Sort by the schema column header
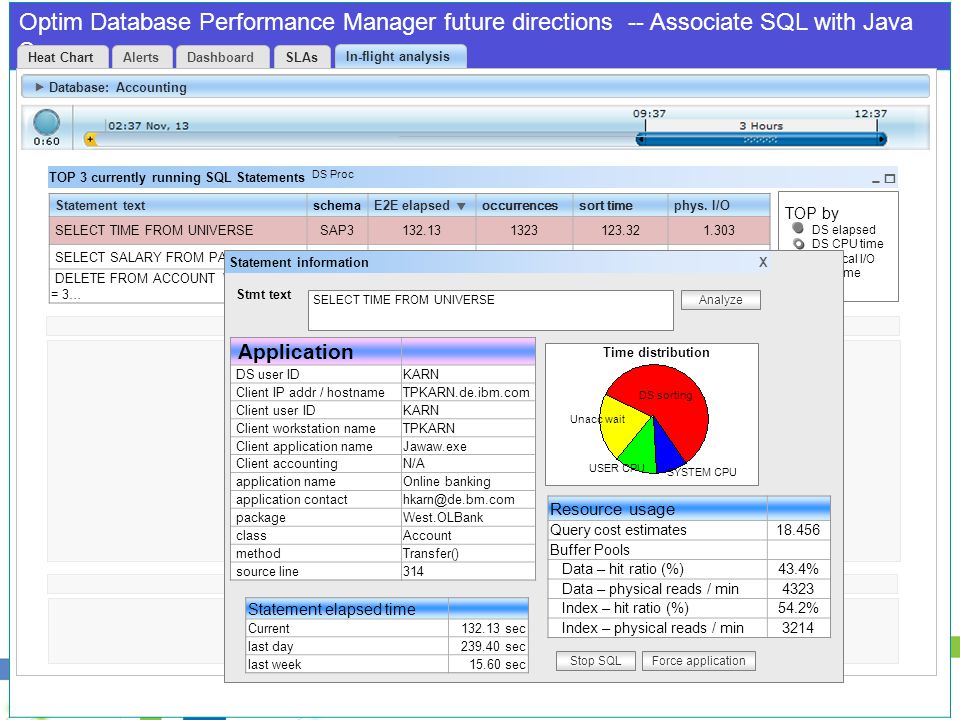The image size is (960, 720). click(337, 206)
